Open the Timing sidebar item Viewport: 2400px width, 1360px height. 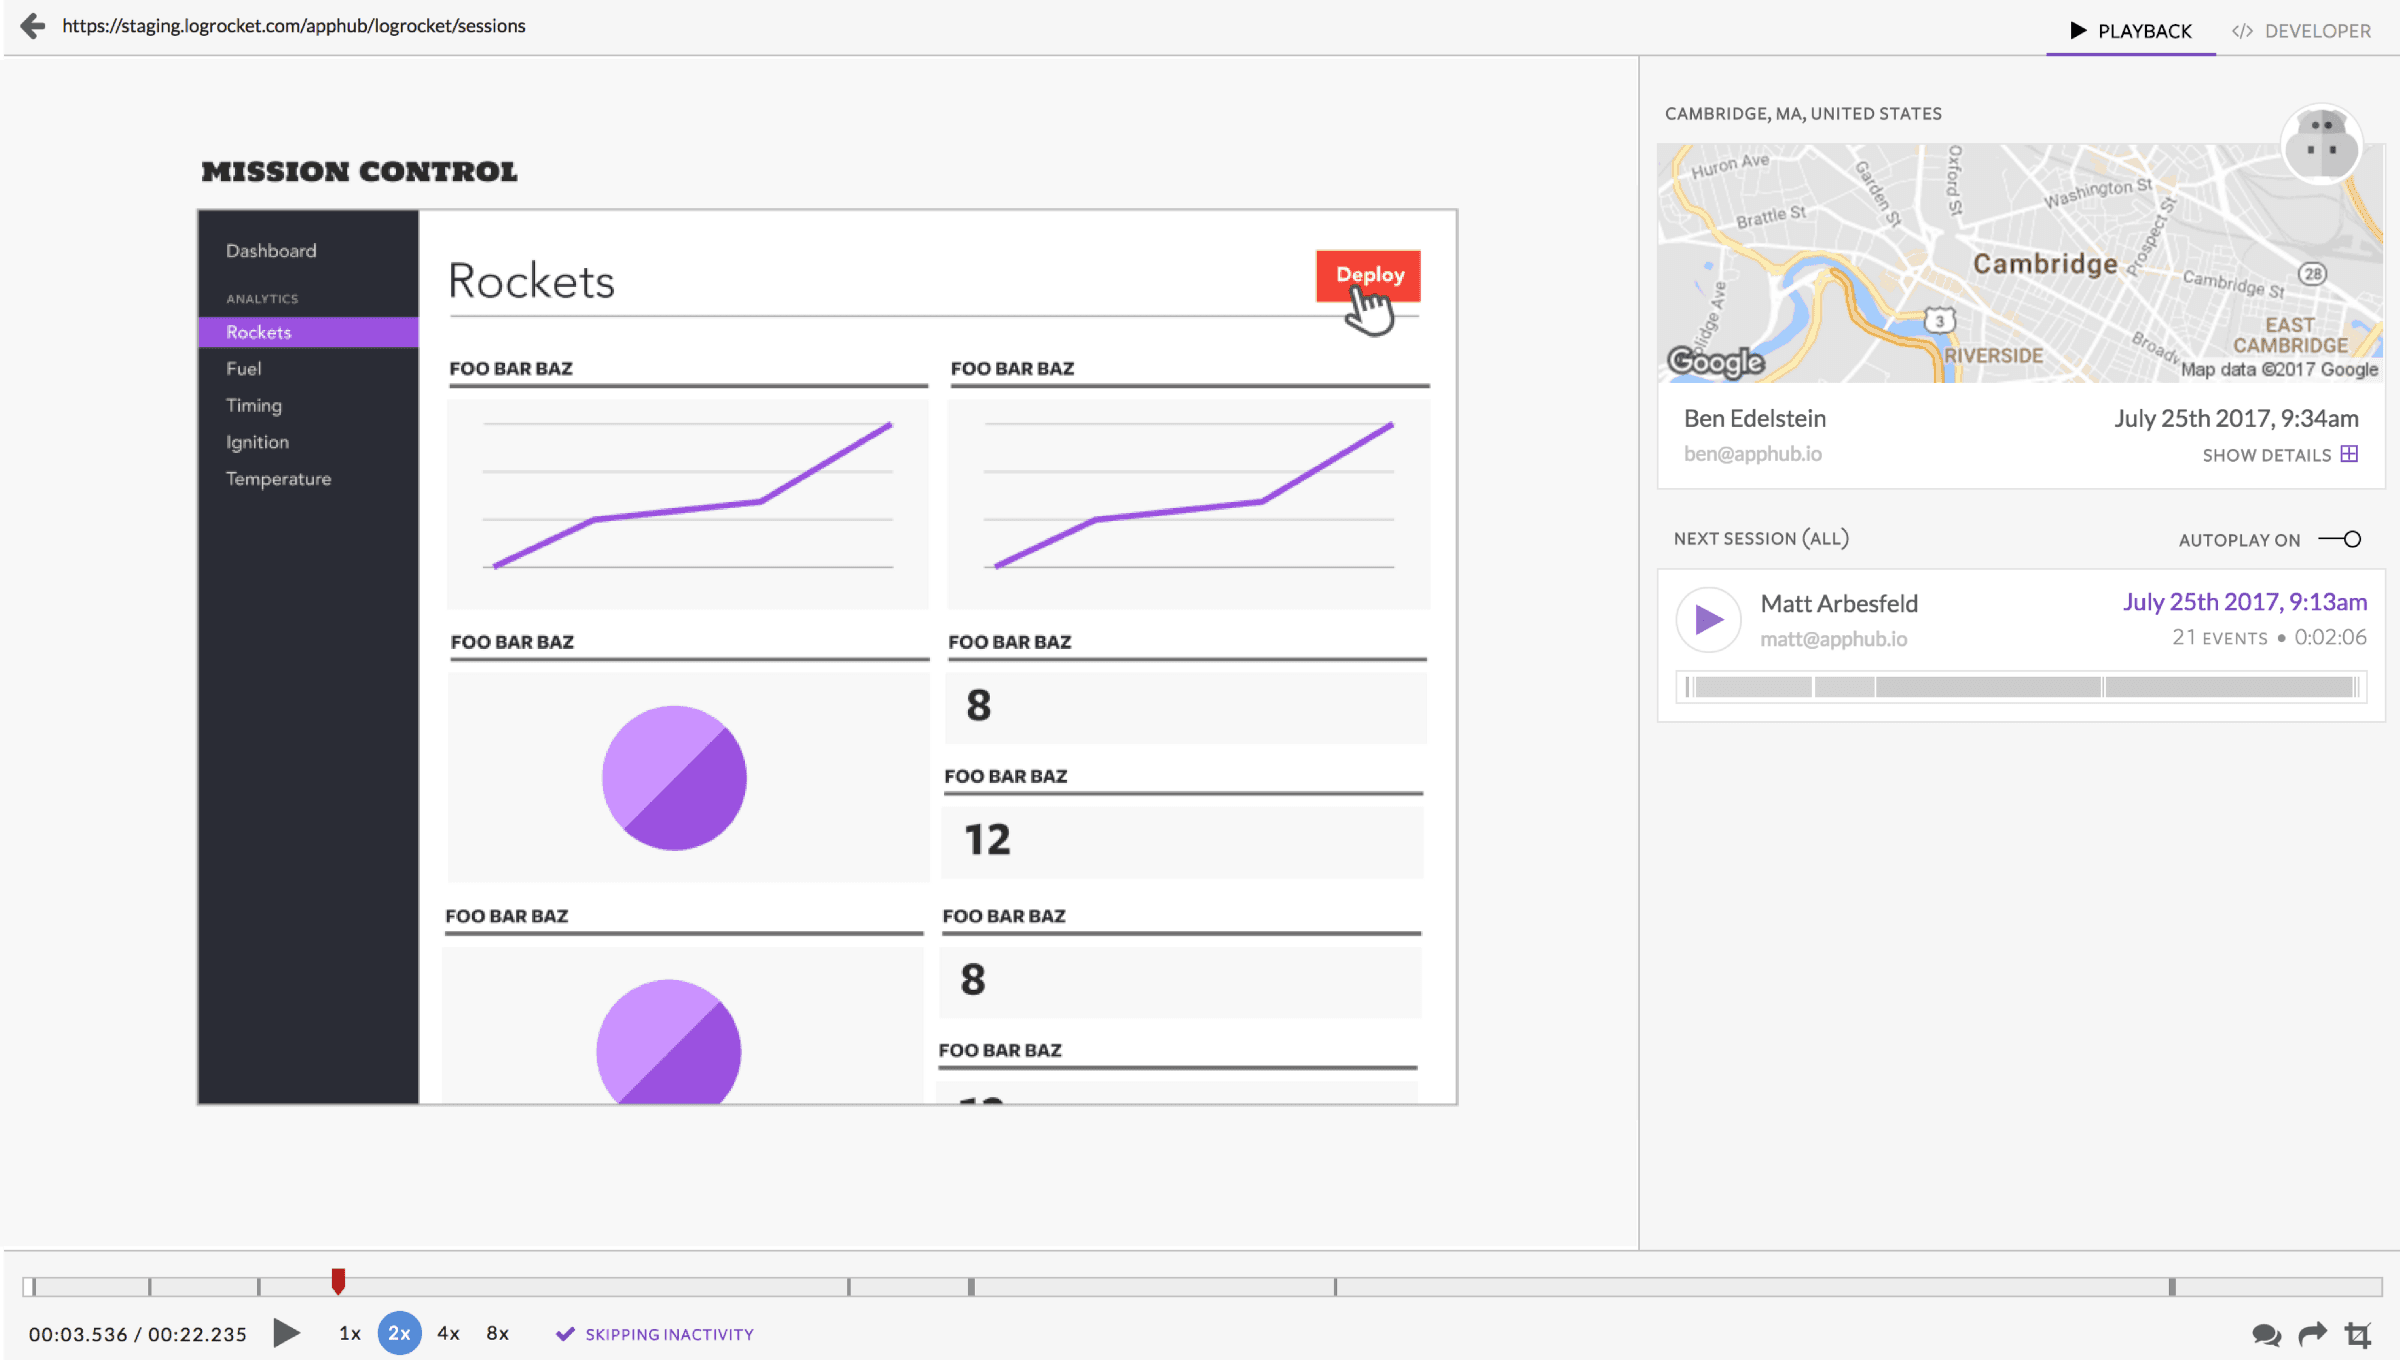pos(254,405)
